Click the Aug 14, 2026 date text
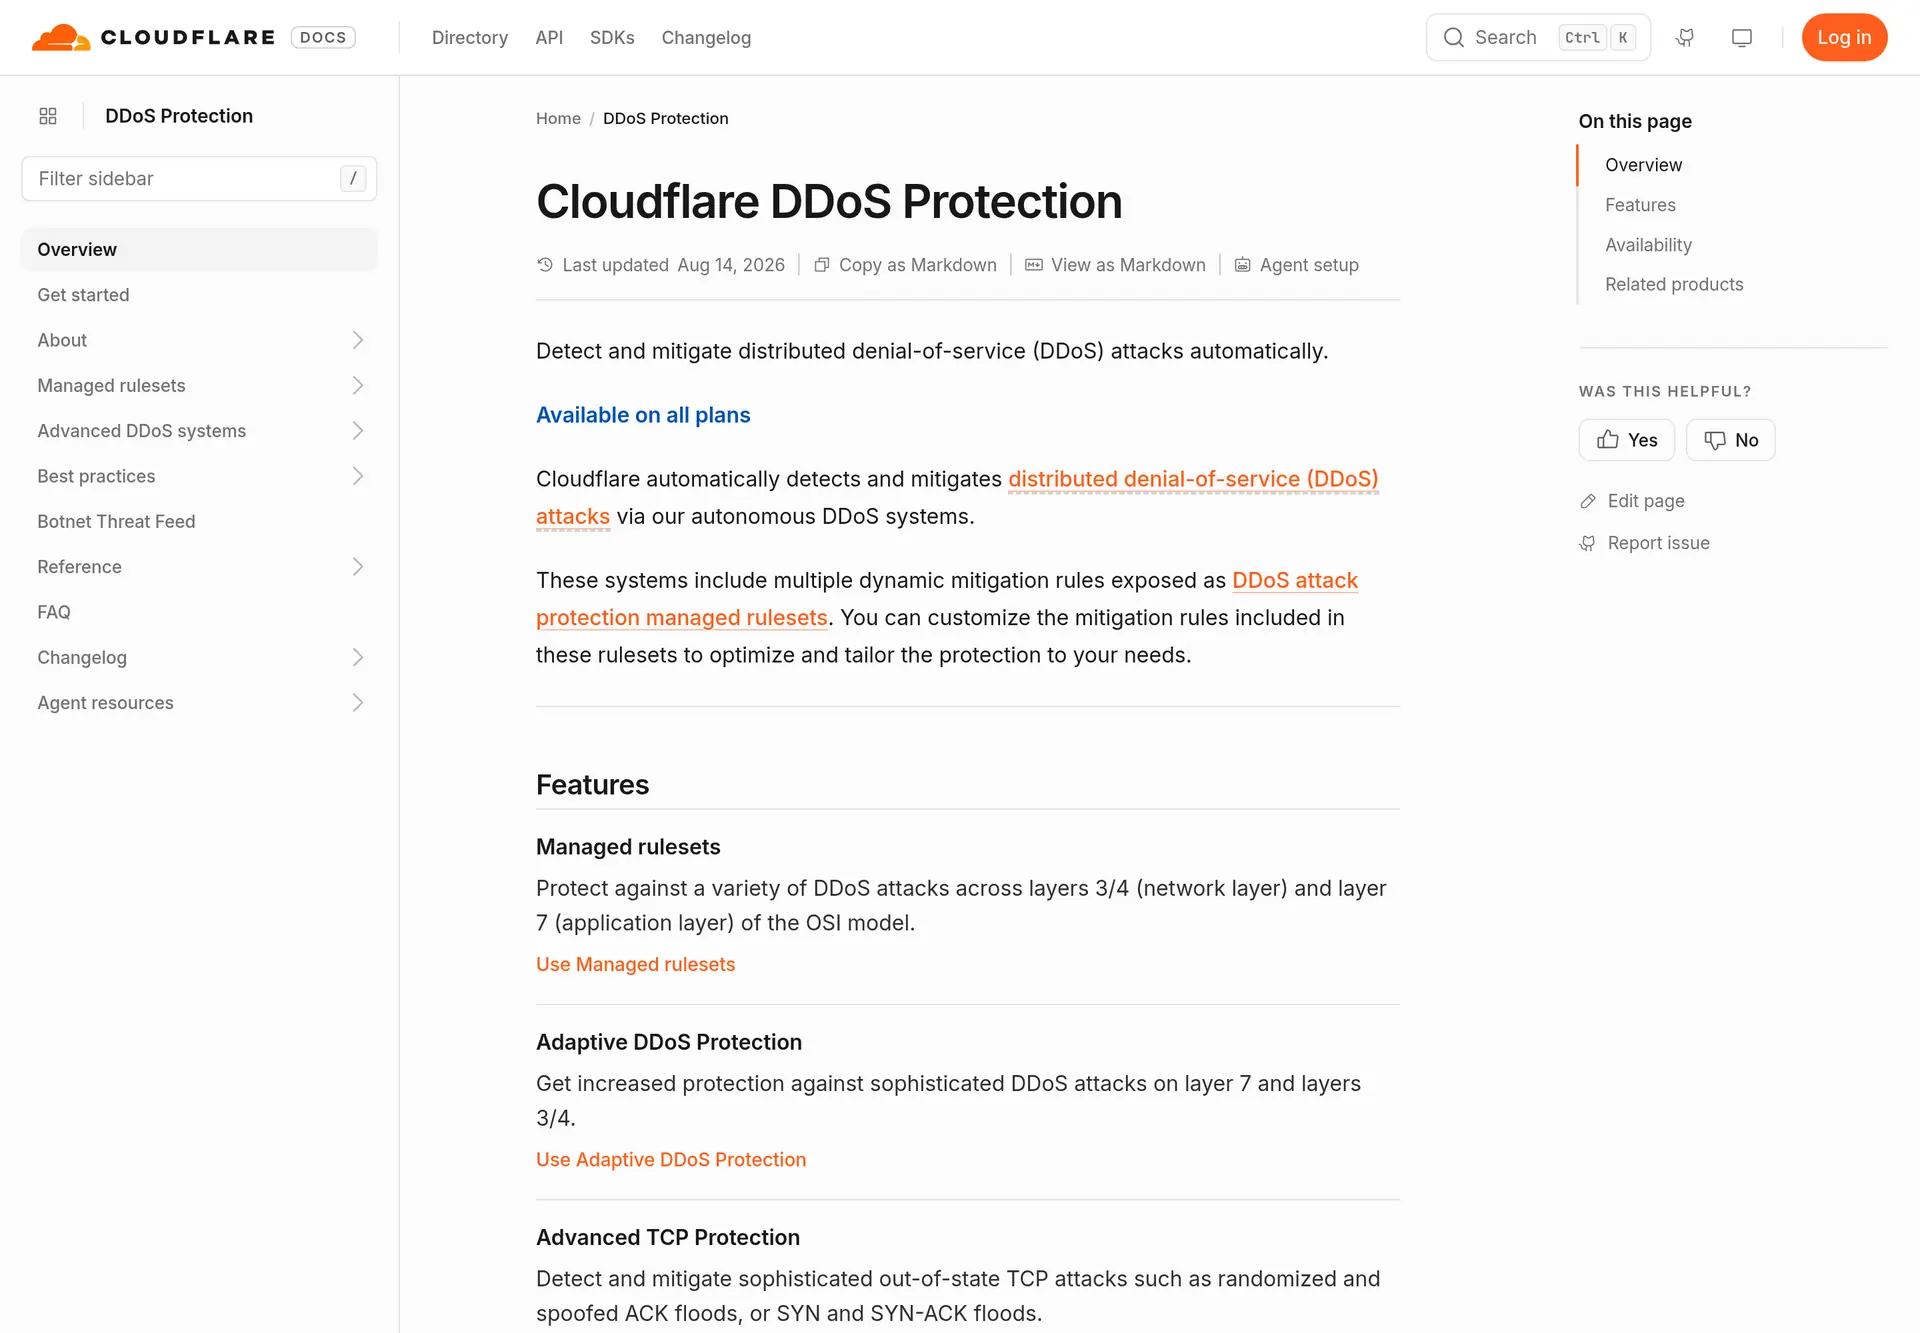This screenshot has width=1920, height=1333. point(731,265)
